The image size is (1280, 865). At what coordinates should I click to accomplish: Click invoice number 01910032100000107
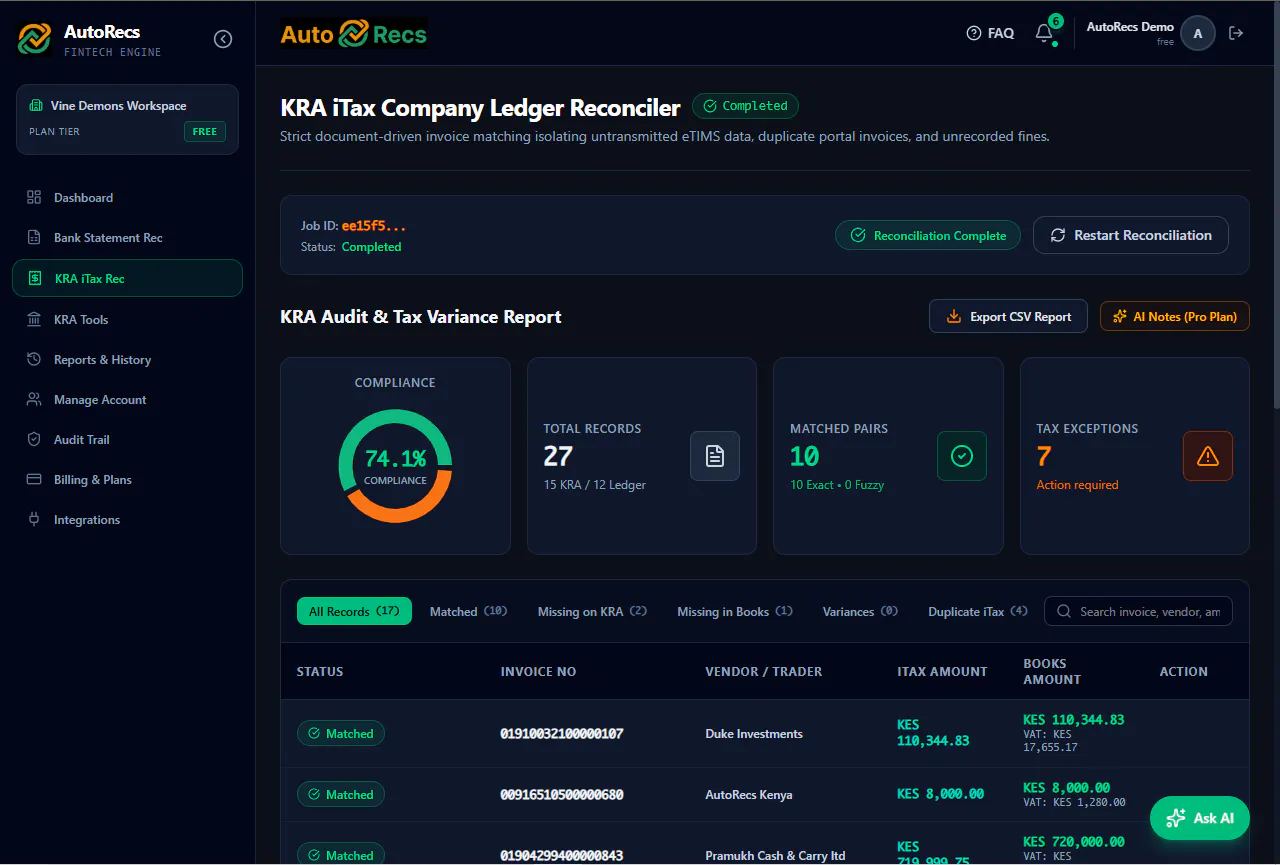pyautogui.click(x=562, y=734)
